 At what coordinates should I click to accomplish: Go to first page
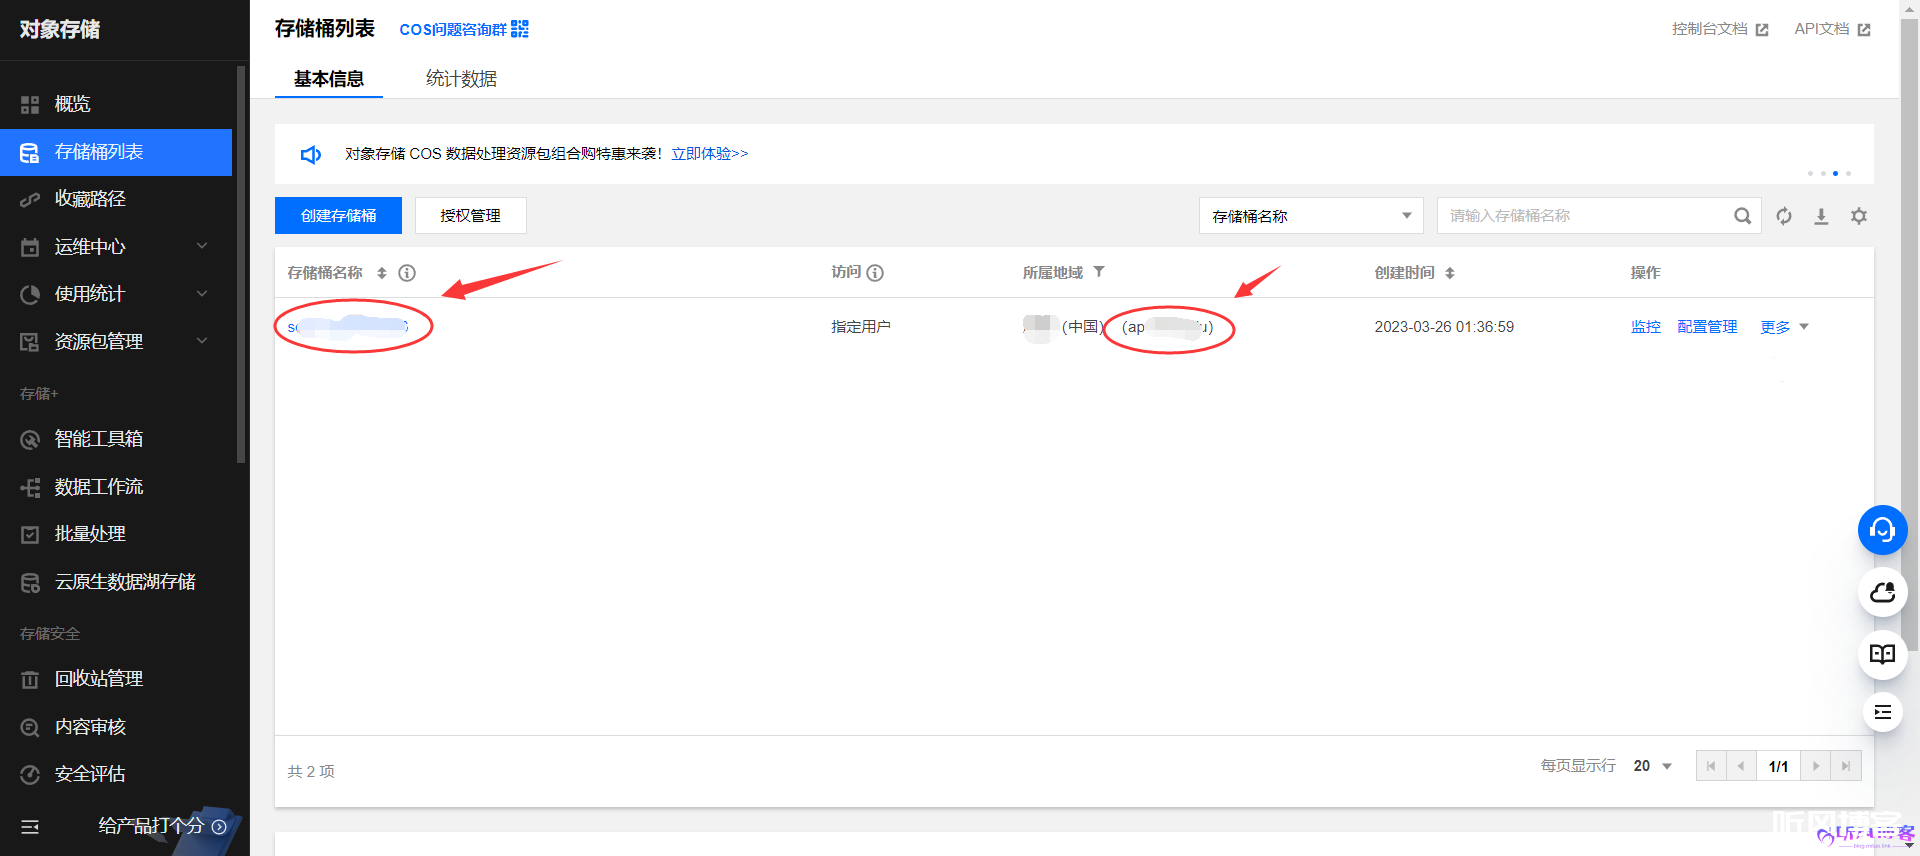tap(1711, 766)
